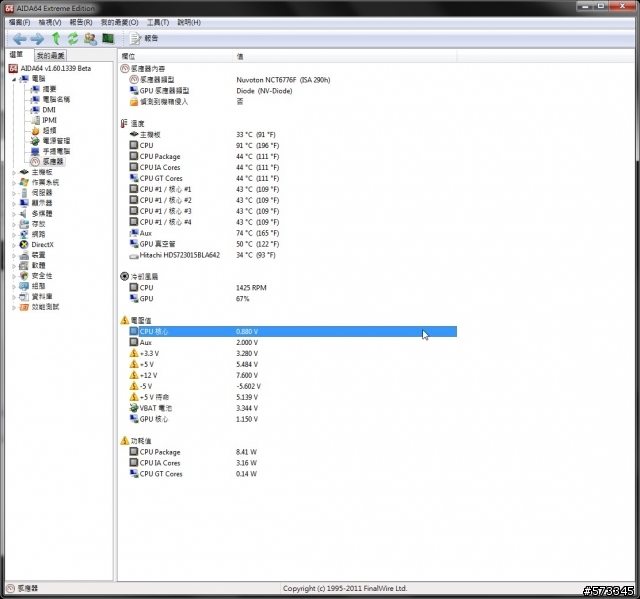Click the 報告 report toolbar button
This screenshot has width=640, height=599.
(x=144, y=38)
